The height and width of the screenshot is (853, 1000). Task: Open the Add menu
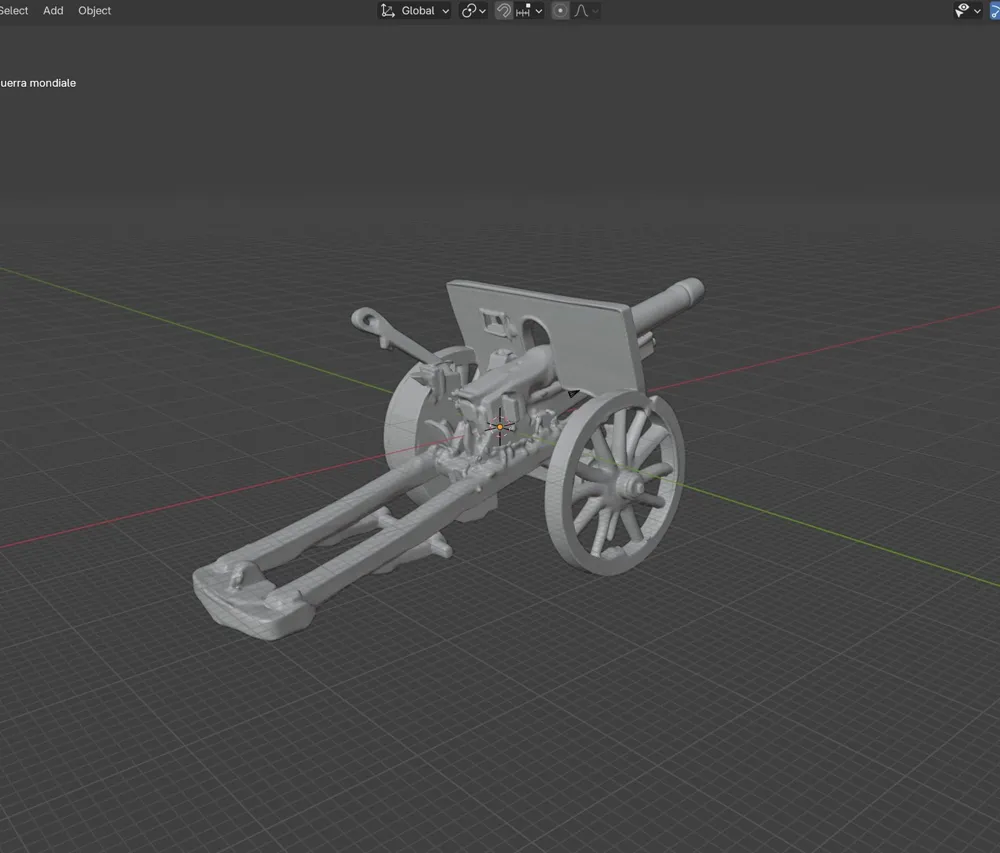click(x=53, y=11)
